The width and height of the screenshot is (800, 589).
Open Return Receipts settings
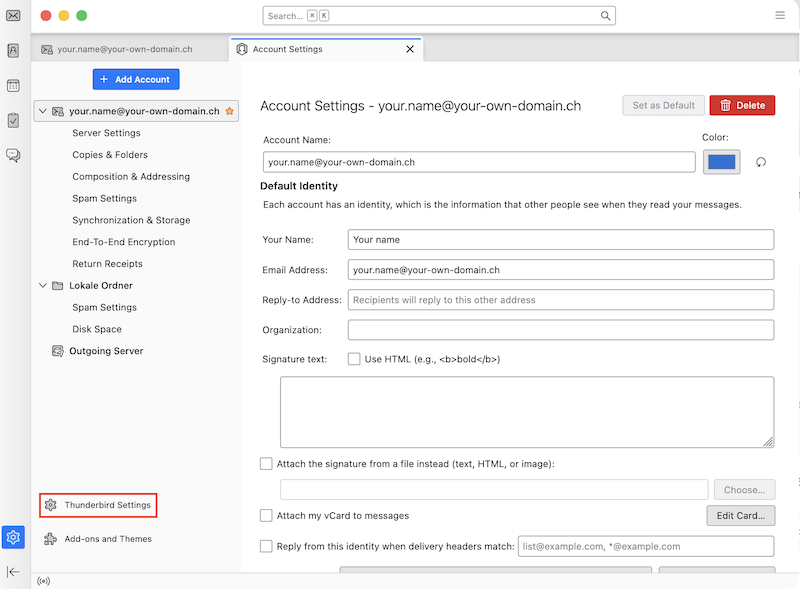[107, 264]
